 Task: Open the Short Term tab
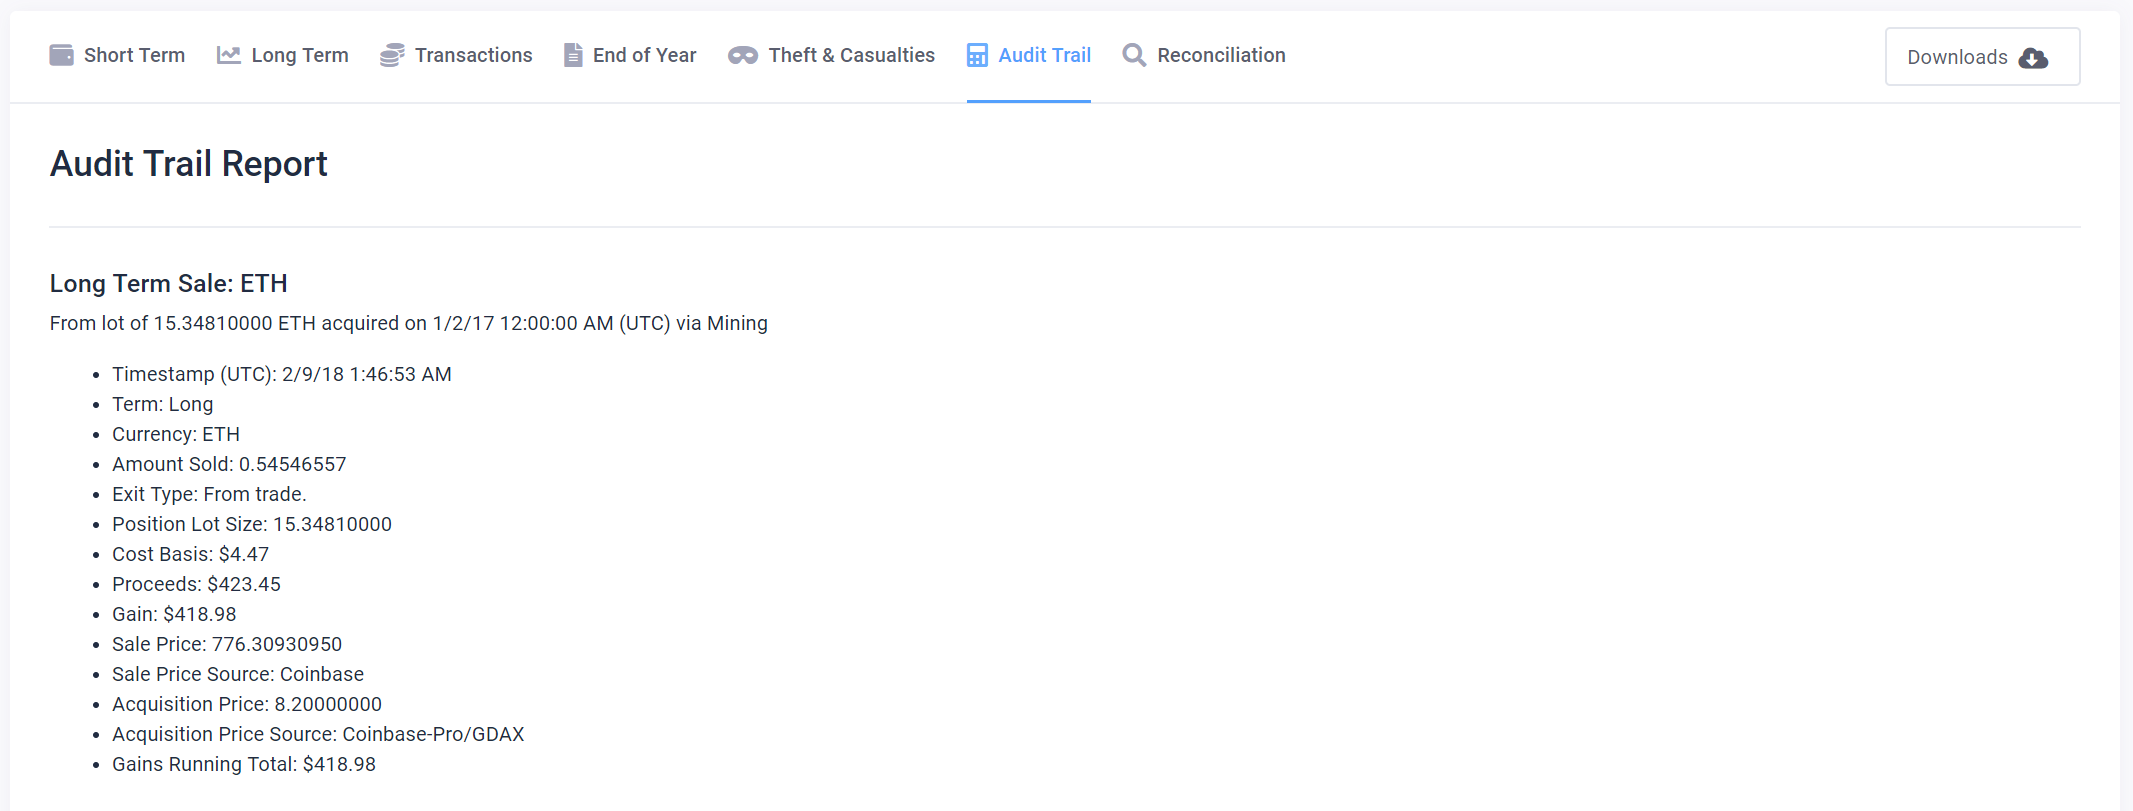click(x=117, y=55)
